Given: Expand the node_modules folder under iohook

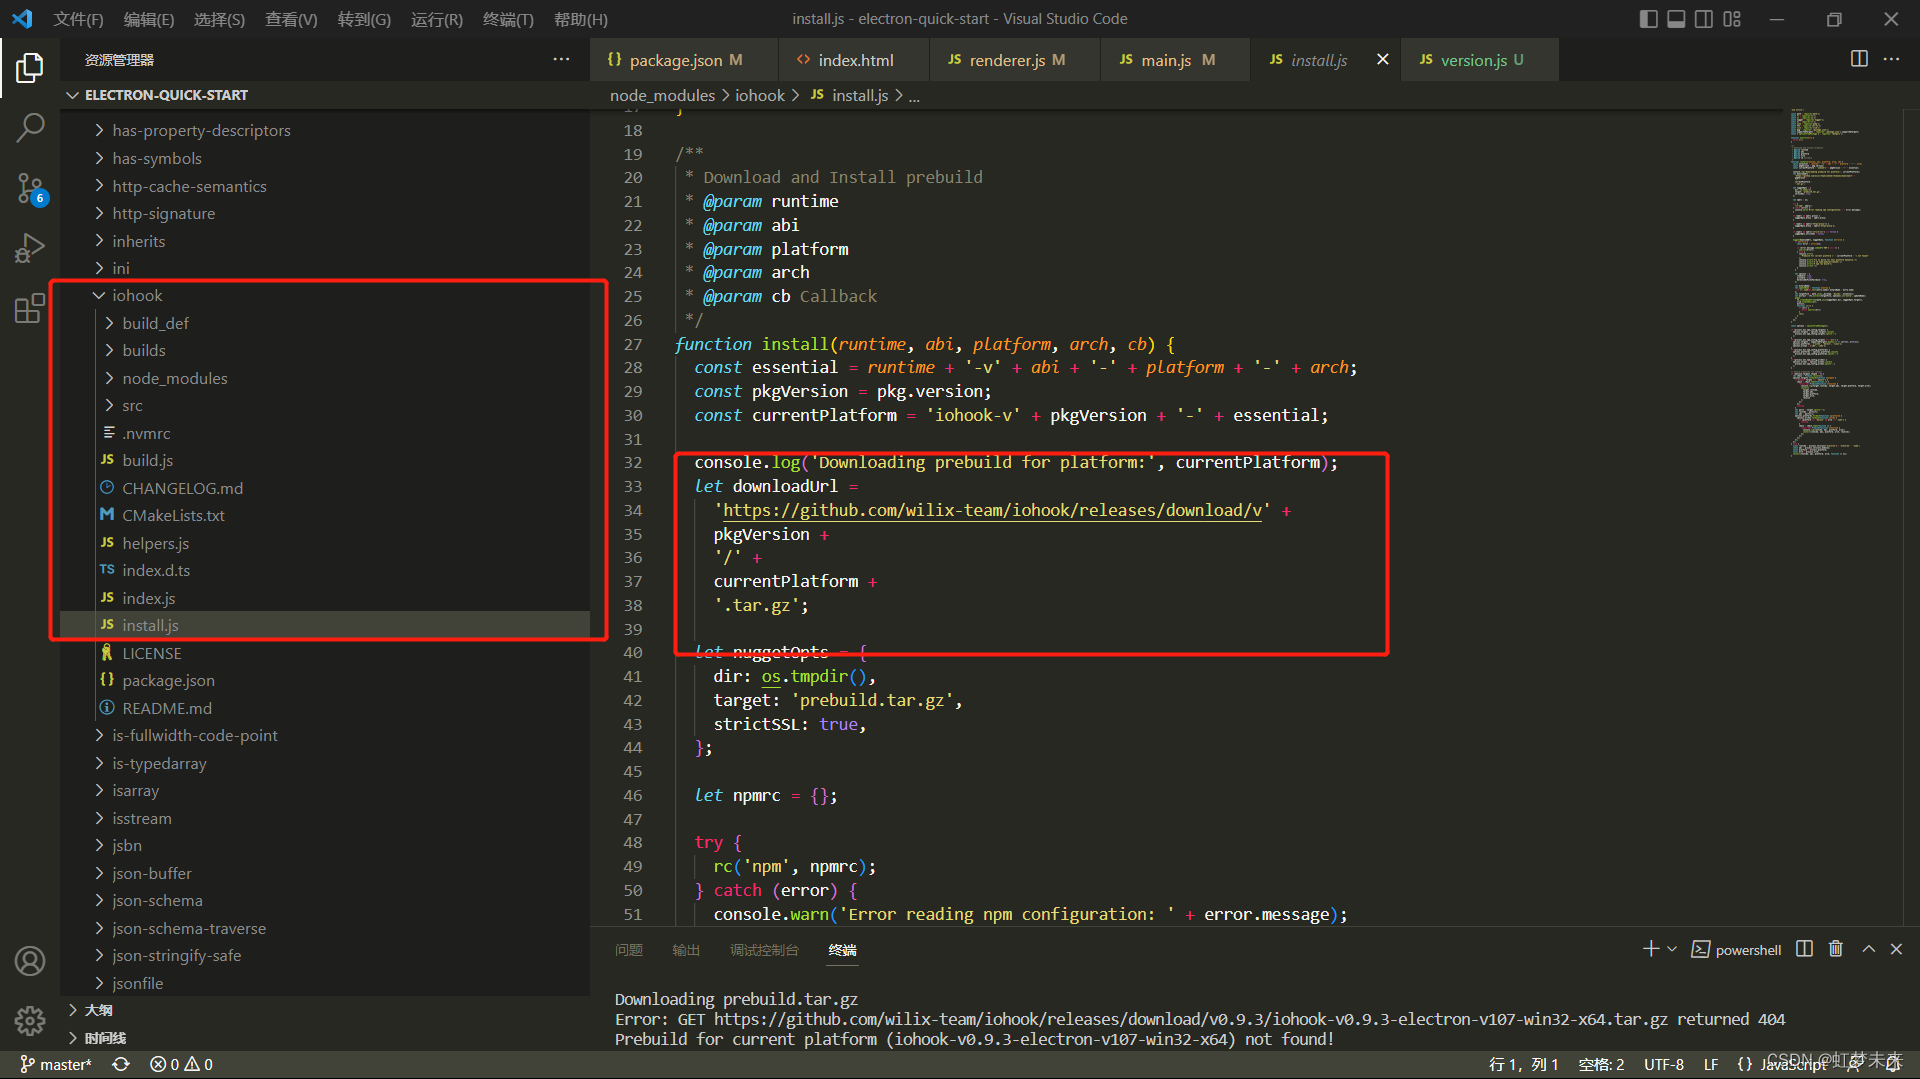Looking at the screenshot, I should tap(174, 378).
